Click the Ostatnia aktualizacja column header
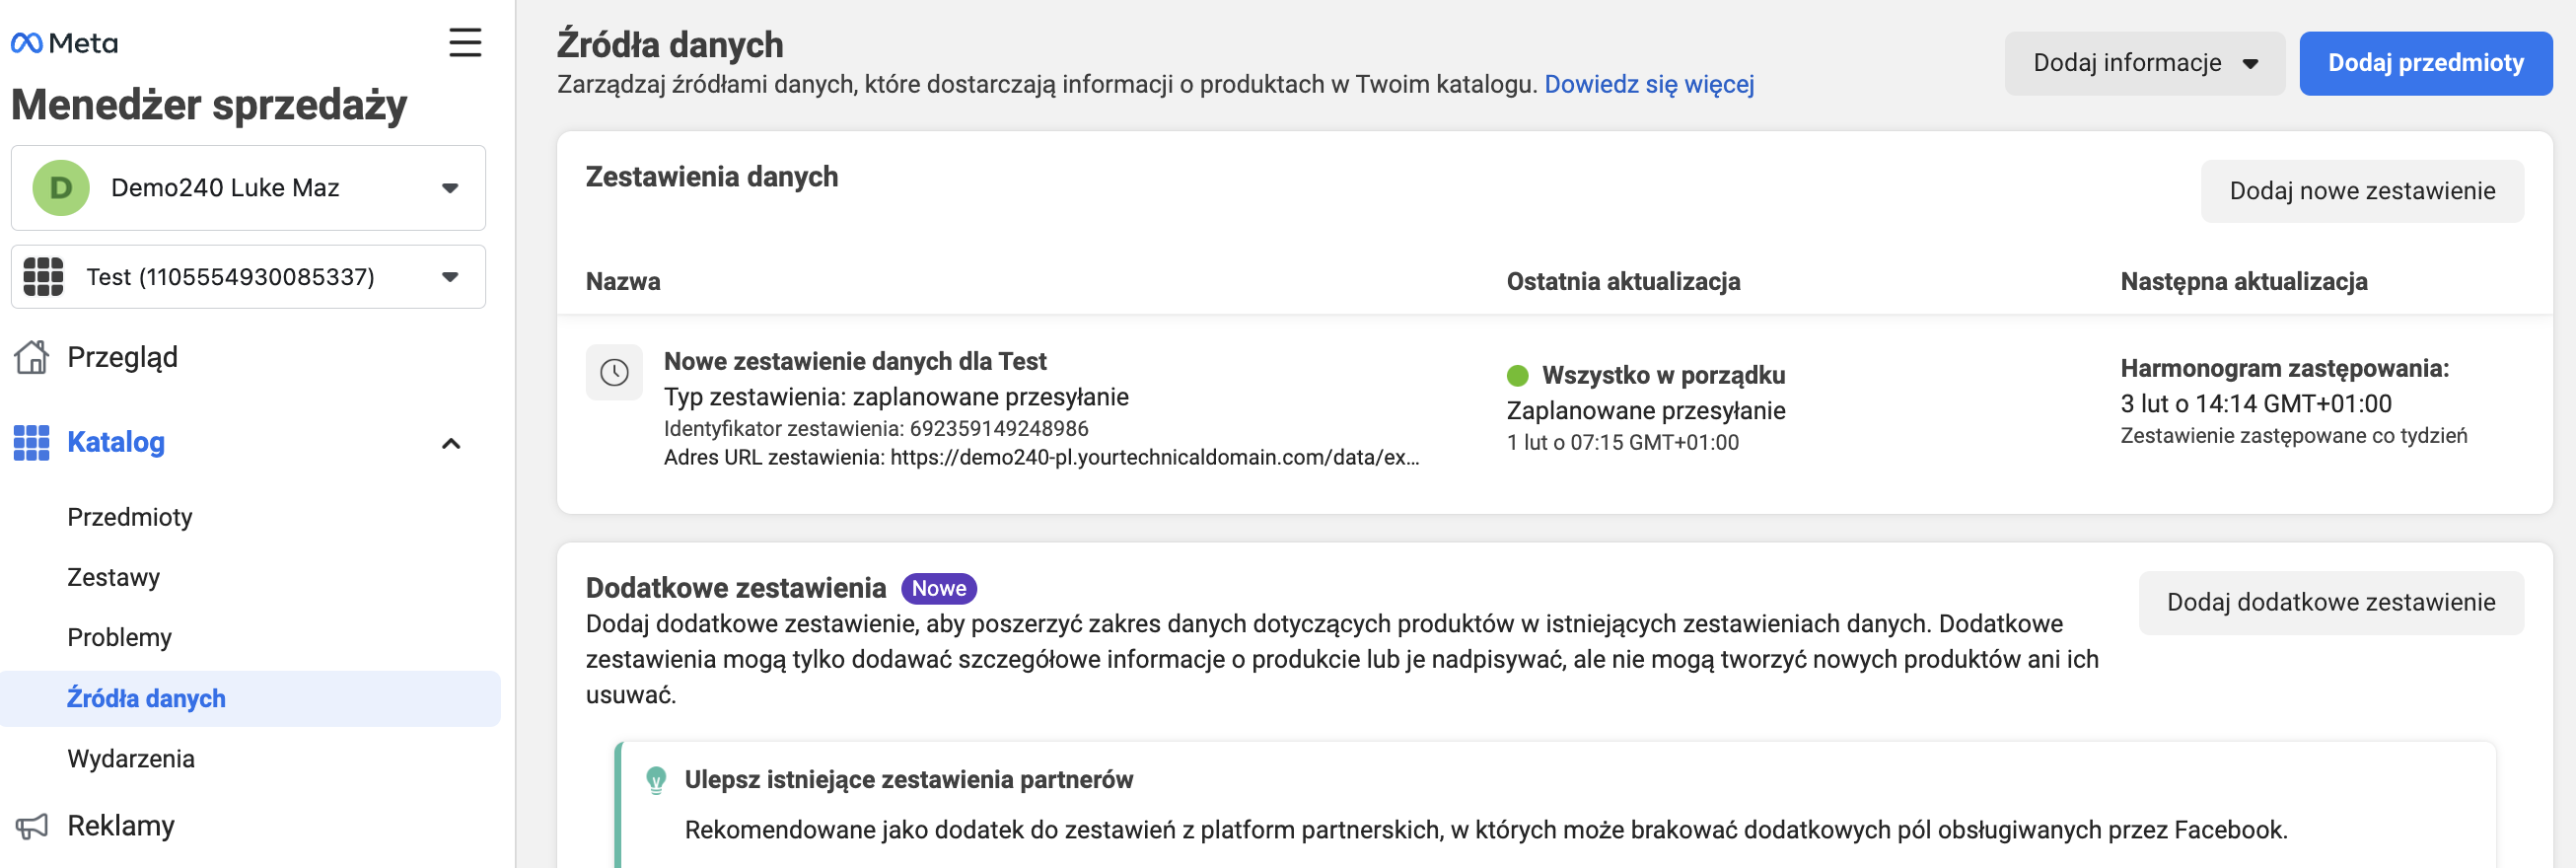The height and width of the screenshot is (868, 2576). click(x=1623, y=281)
